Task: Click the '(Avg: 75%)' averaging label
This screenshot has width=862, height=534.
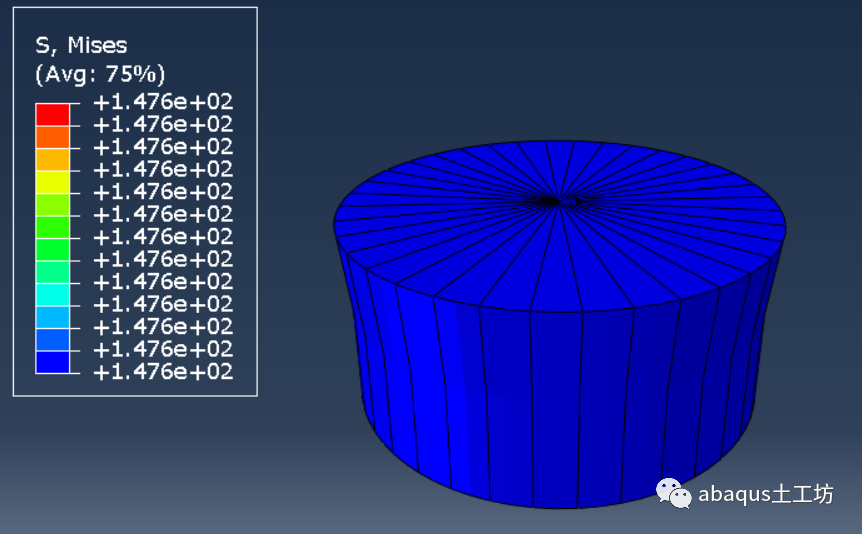Action: [100, 74]
